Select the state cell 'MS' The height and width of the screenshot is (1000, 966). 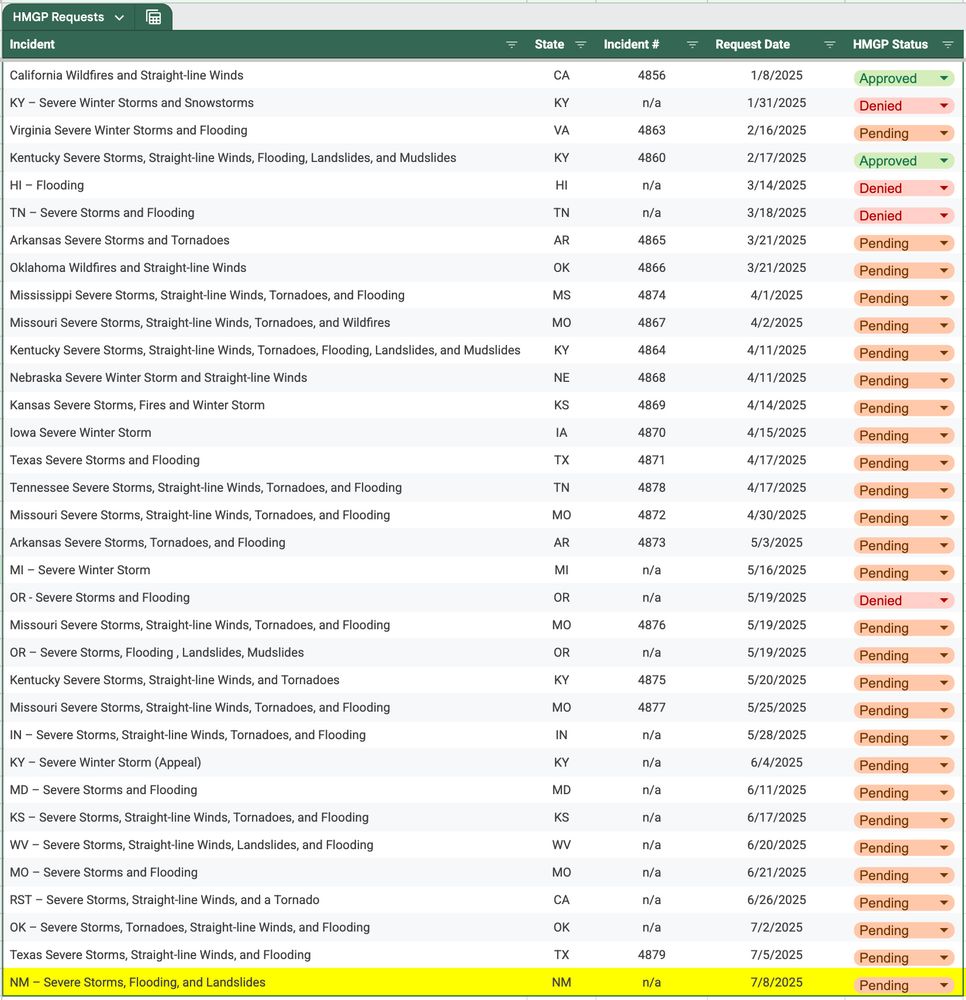pos(561,295)
